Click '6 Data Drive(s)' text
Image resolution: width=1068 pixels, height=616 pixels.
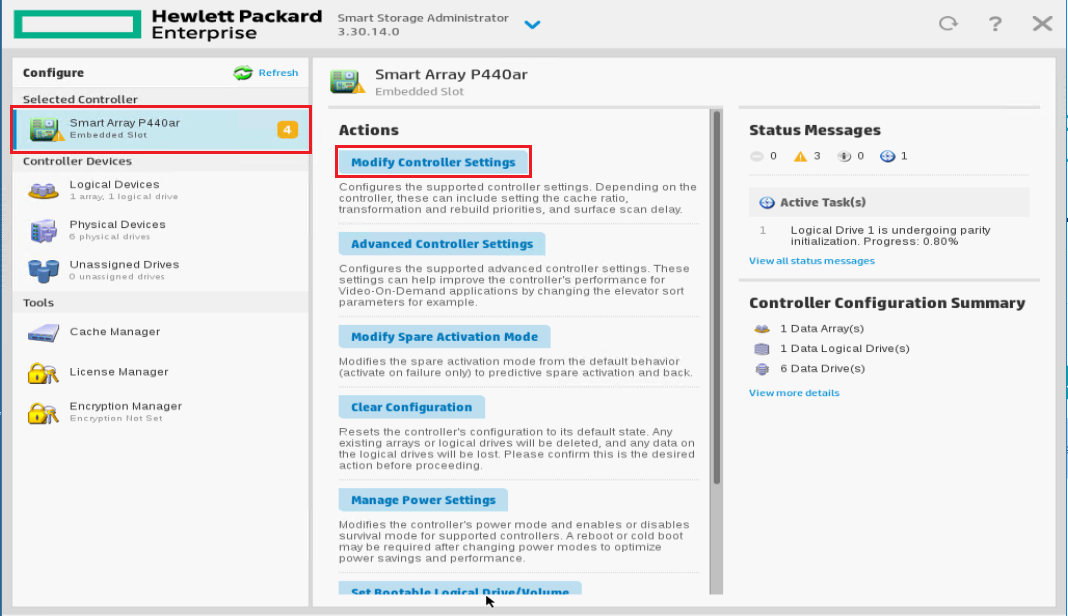coord(822,368)
